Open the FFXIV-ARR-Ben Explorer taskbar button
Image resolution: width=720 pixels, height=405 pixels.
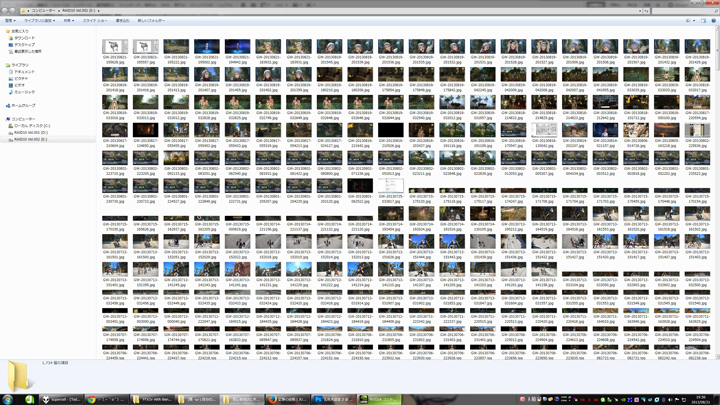click(x=152, y=399)
